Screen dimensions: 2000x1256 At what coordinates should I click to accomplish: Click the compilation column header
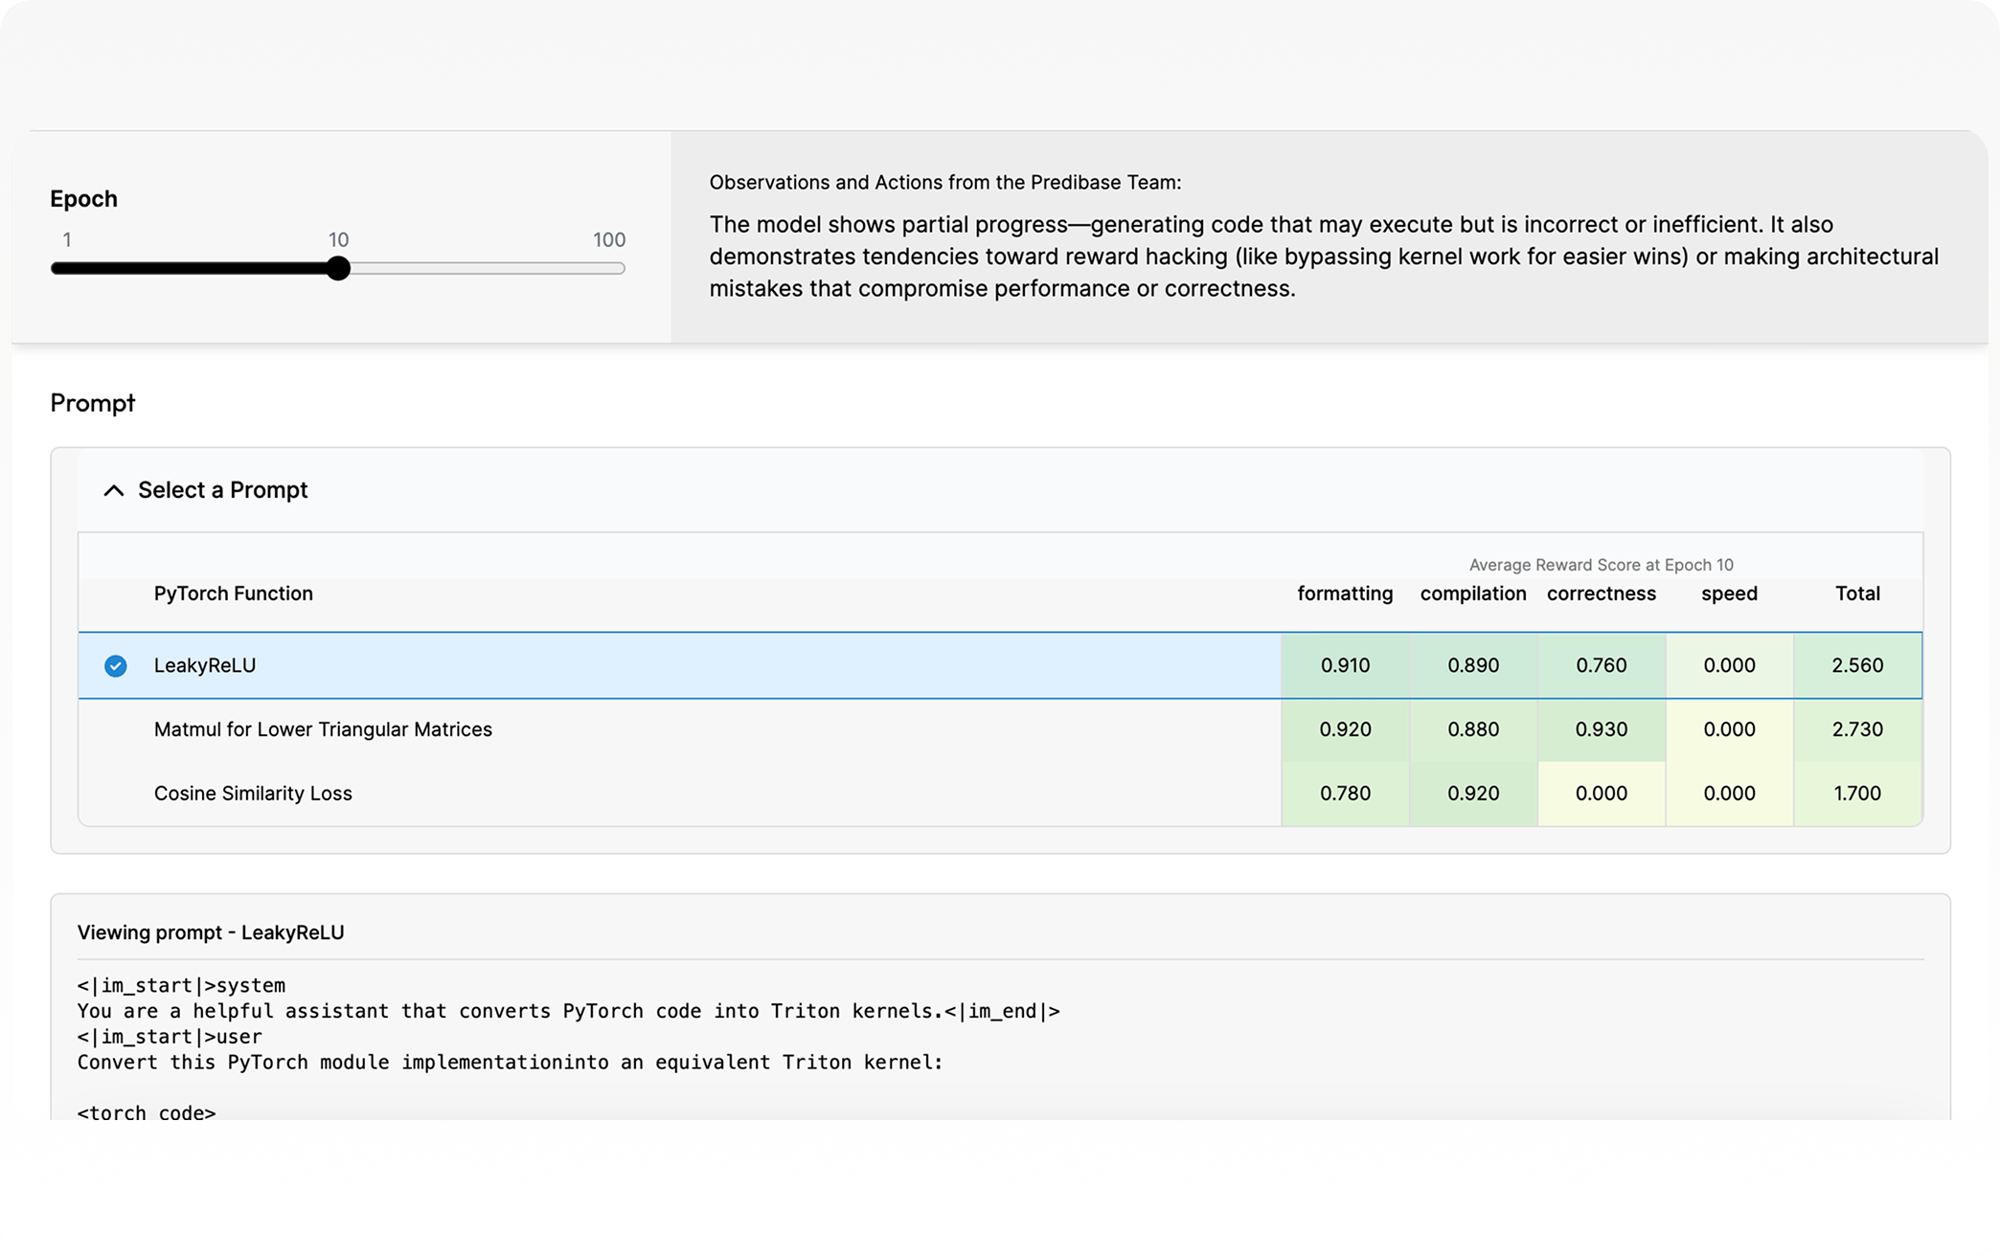point(1473,594)
